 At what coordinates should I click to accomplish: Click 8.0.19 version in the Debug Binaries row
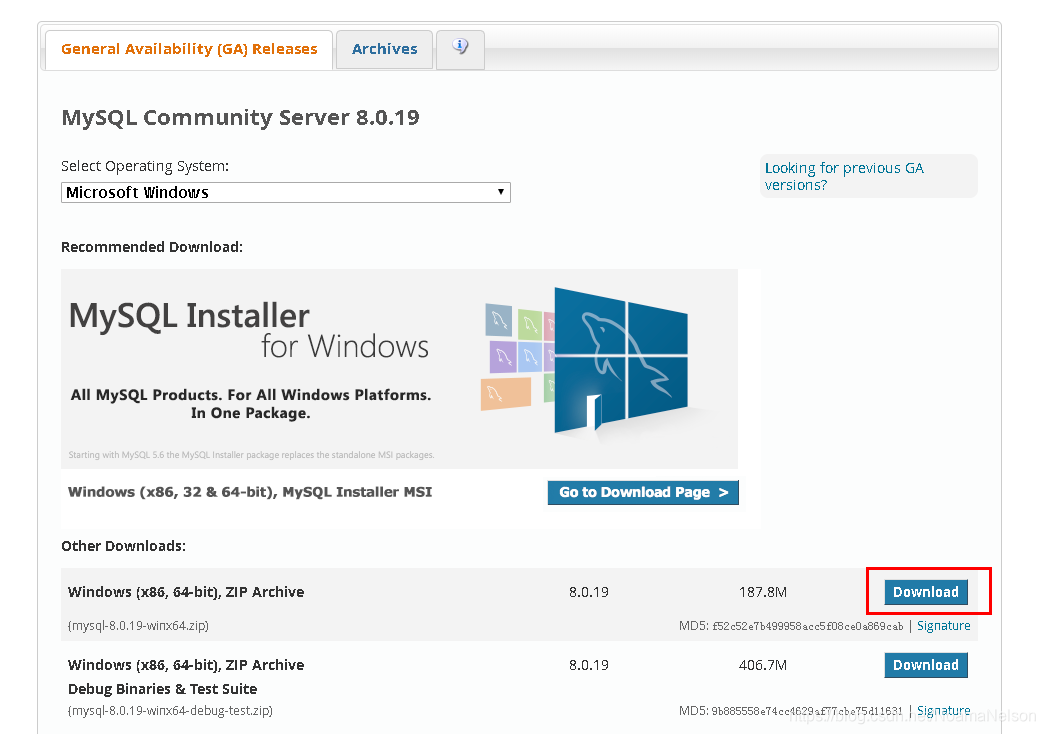point(588,665)
